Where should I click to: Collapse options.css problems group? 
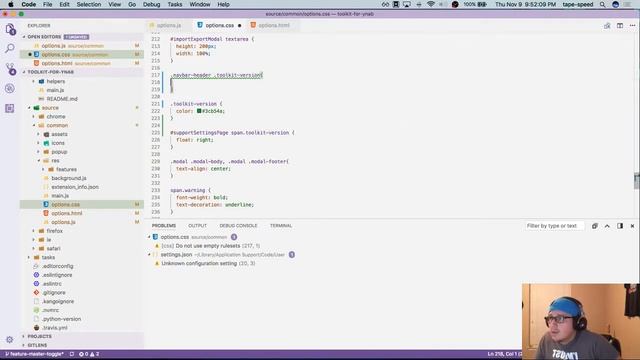pos(149,237)
